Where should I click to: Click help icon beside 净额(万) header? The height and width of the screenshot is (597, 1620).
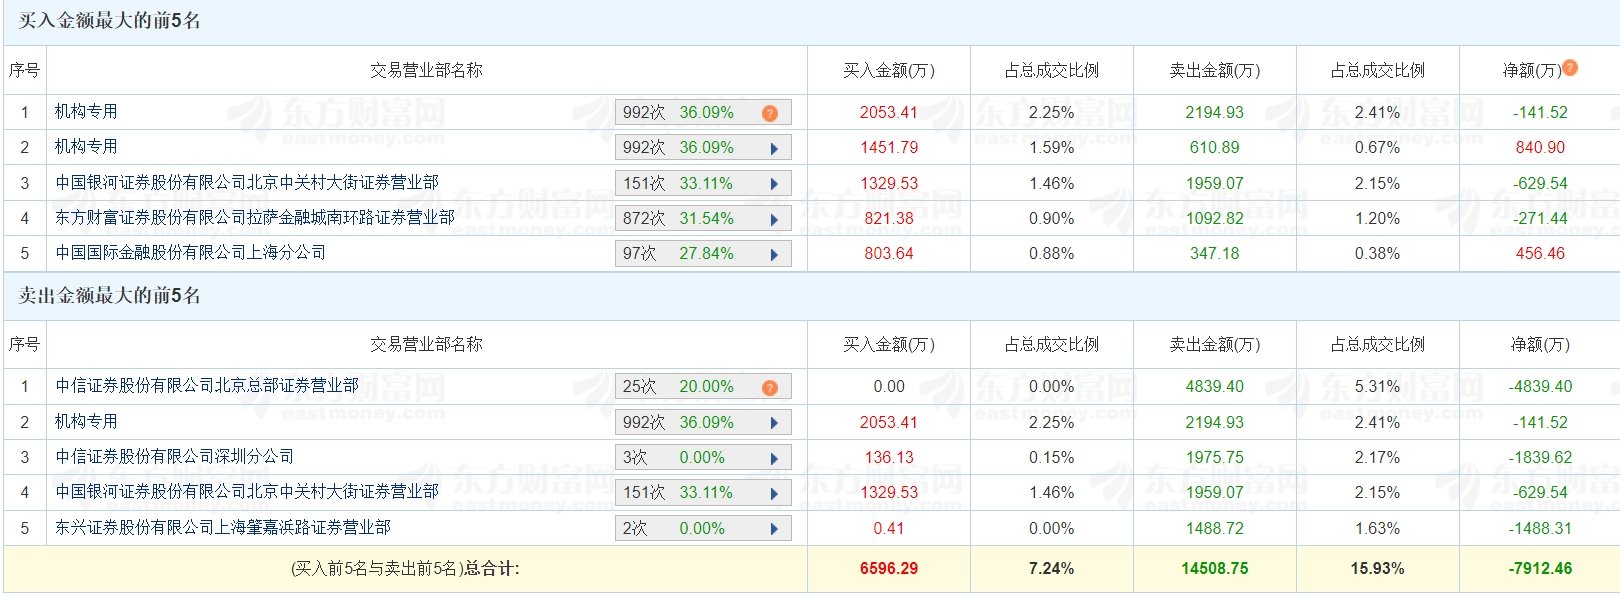[1570, 68]
